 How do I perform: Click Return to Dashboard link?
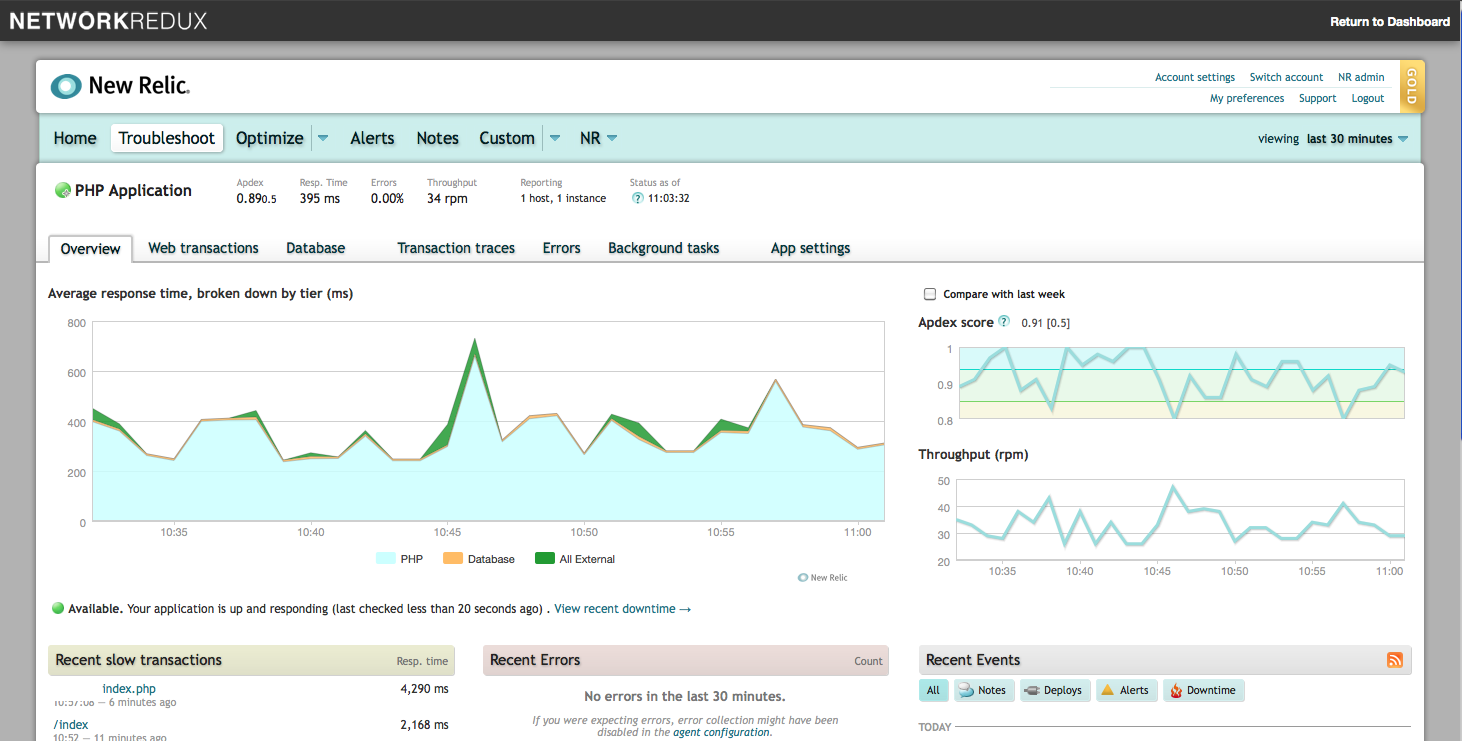pos(1389,21)
